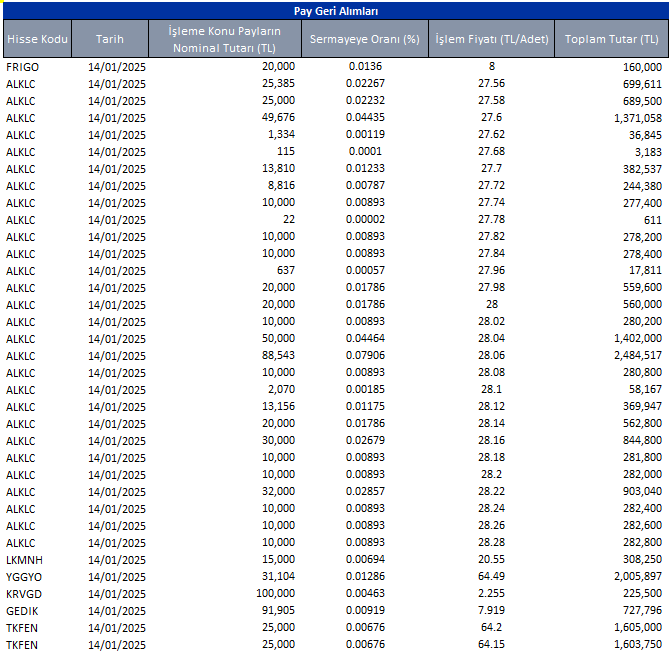Click the total amount cell 2,484,517
Viewport: 671px width, 654px height.
[632, 355]
